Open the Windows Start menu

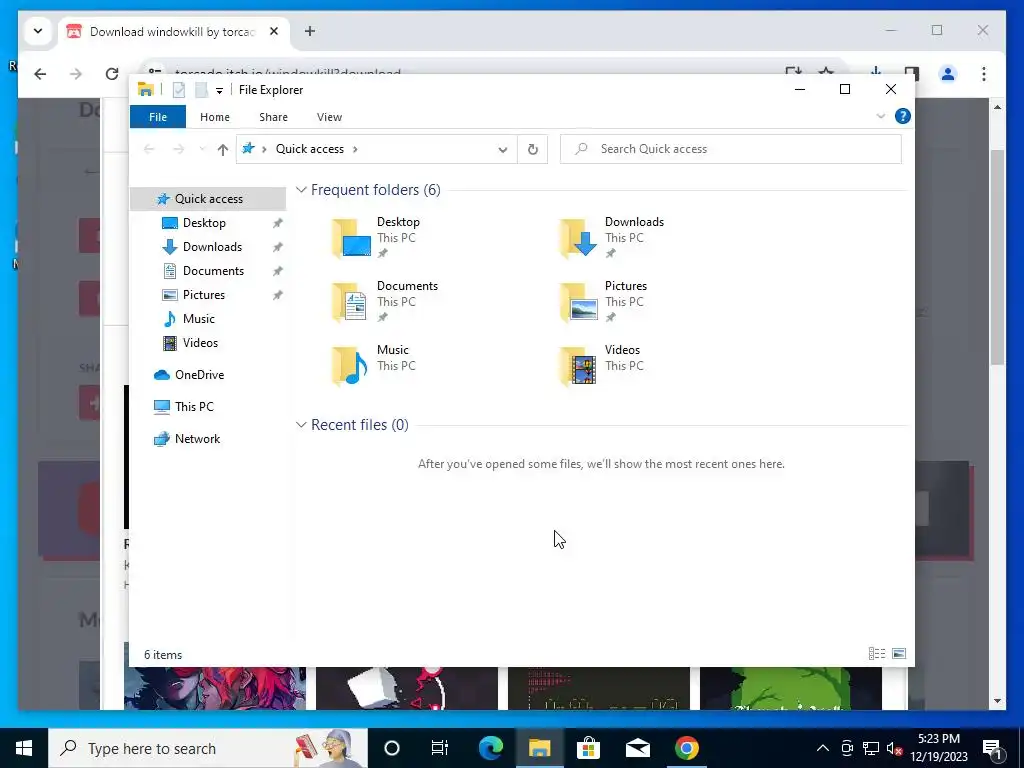(24, 748)
